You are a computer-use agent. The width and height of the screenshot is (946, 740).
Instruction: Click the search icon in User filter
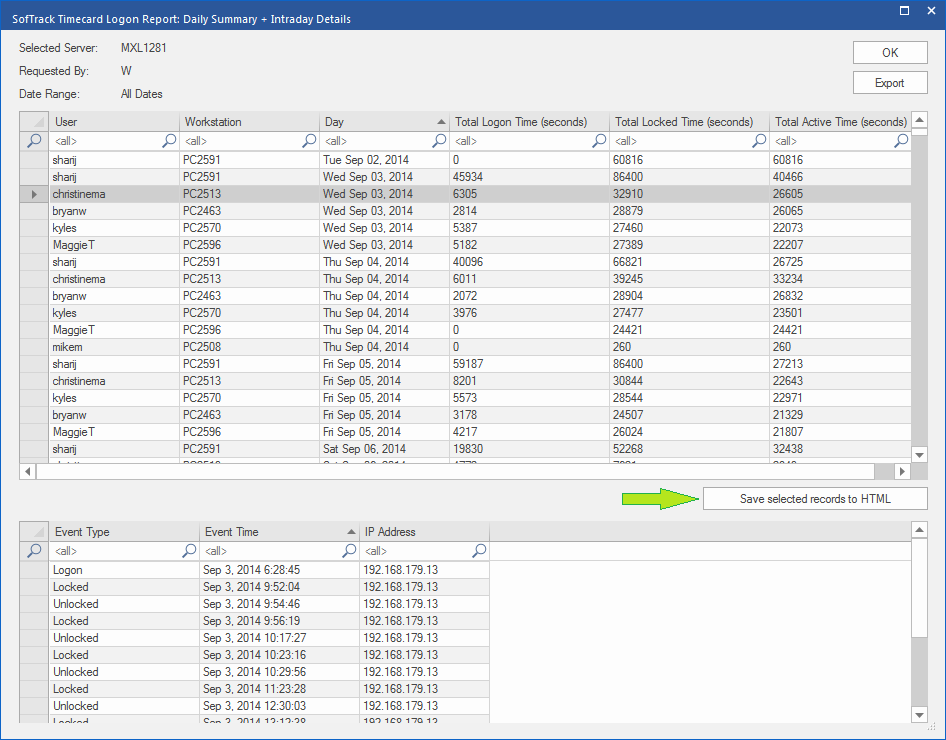pyautogui.click(x=169, y=142)
